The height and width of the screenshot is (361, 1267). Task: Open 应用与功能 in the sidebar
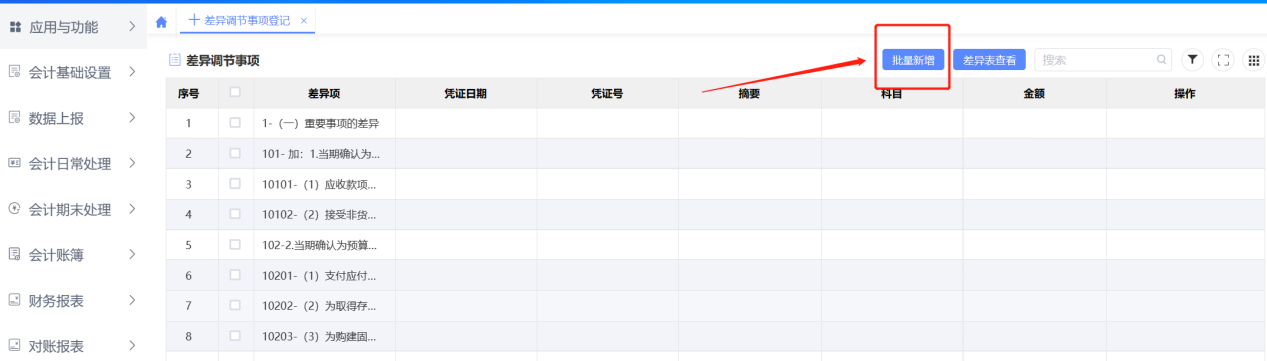coord(64,27)
